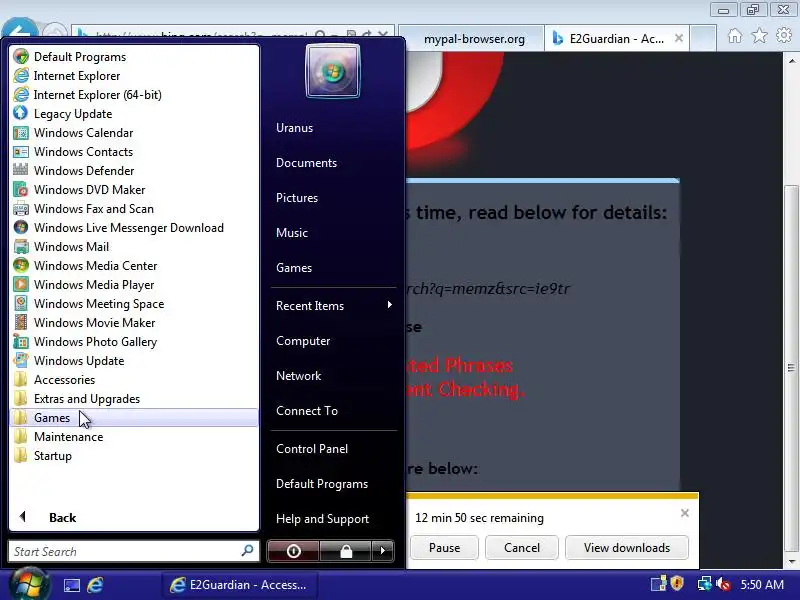Screen dimensions: 800x600
Task: Expand the Recent Items submenu
Action: point(334,306)
